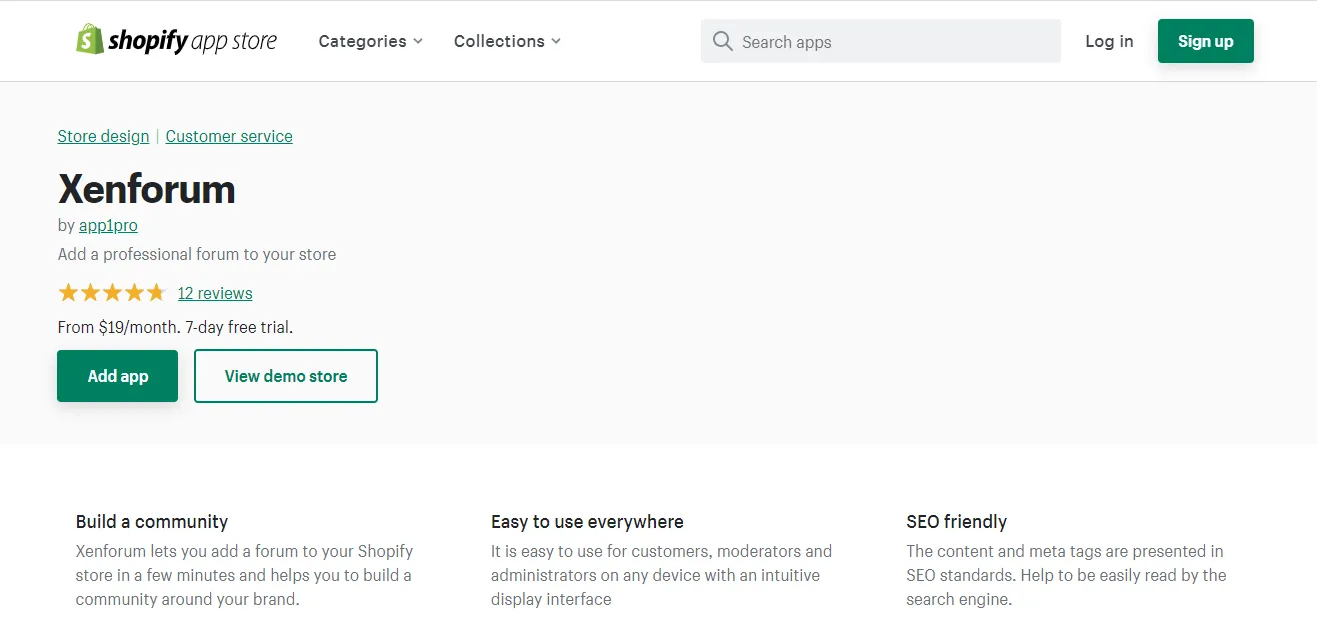The width and height of the screenshot is (1317, 618).
Task: Click the 'shopify app store' wordmark
Action: tap(192, 41)
